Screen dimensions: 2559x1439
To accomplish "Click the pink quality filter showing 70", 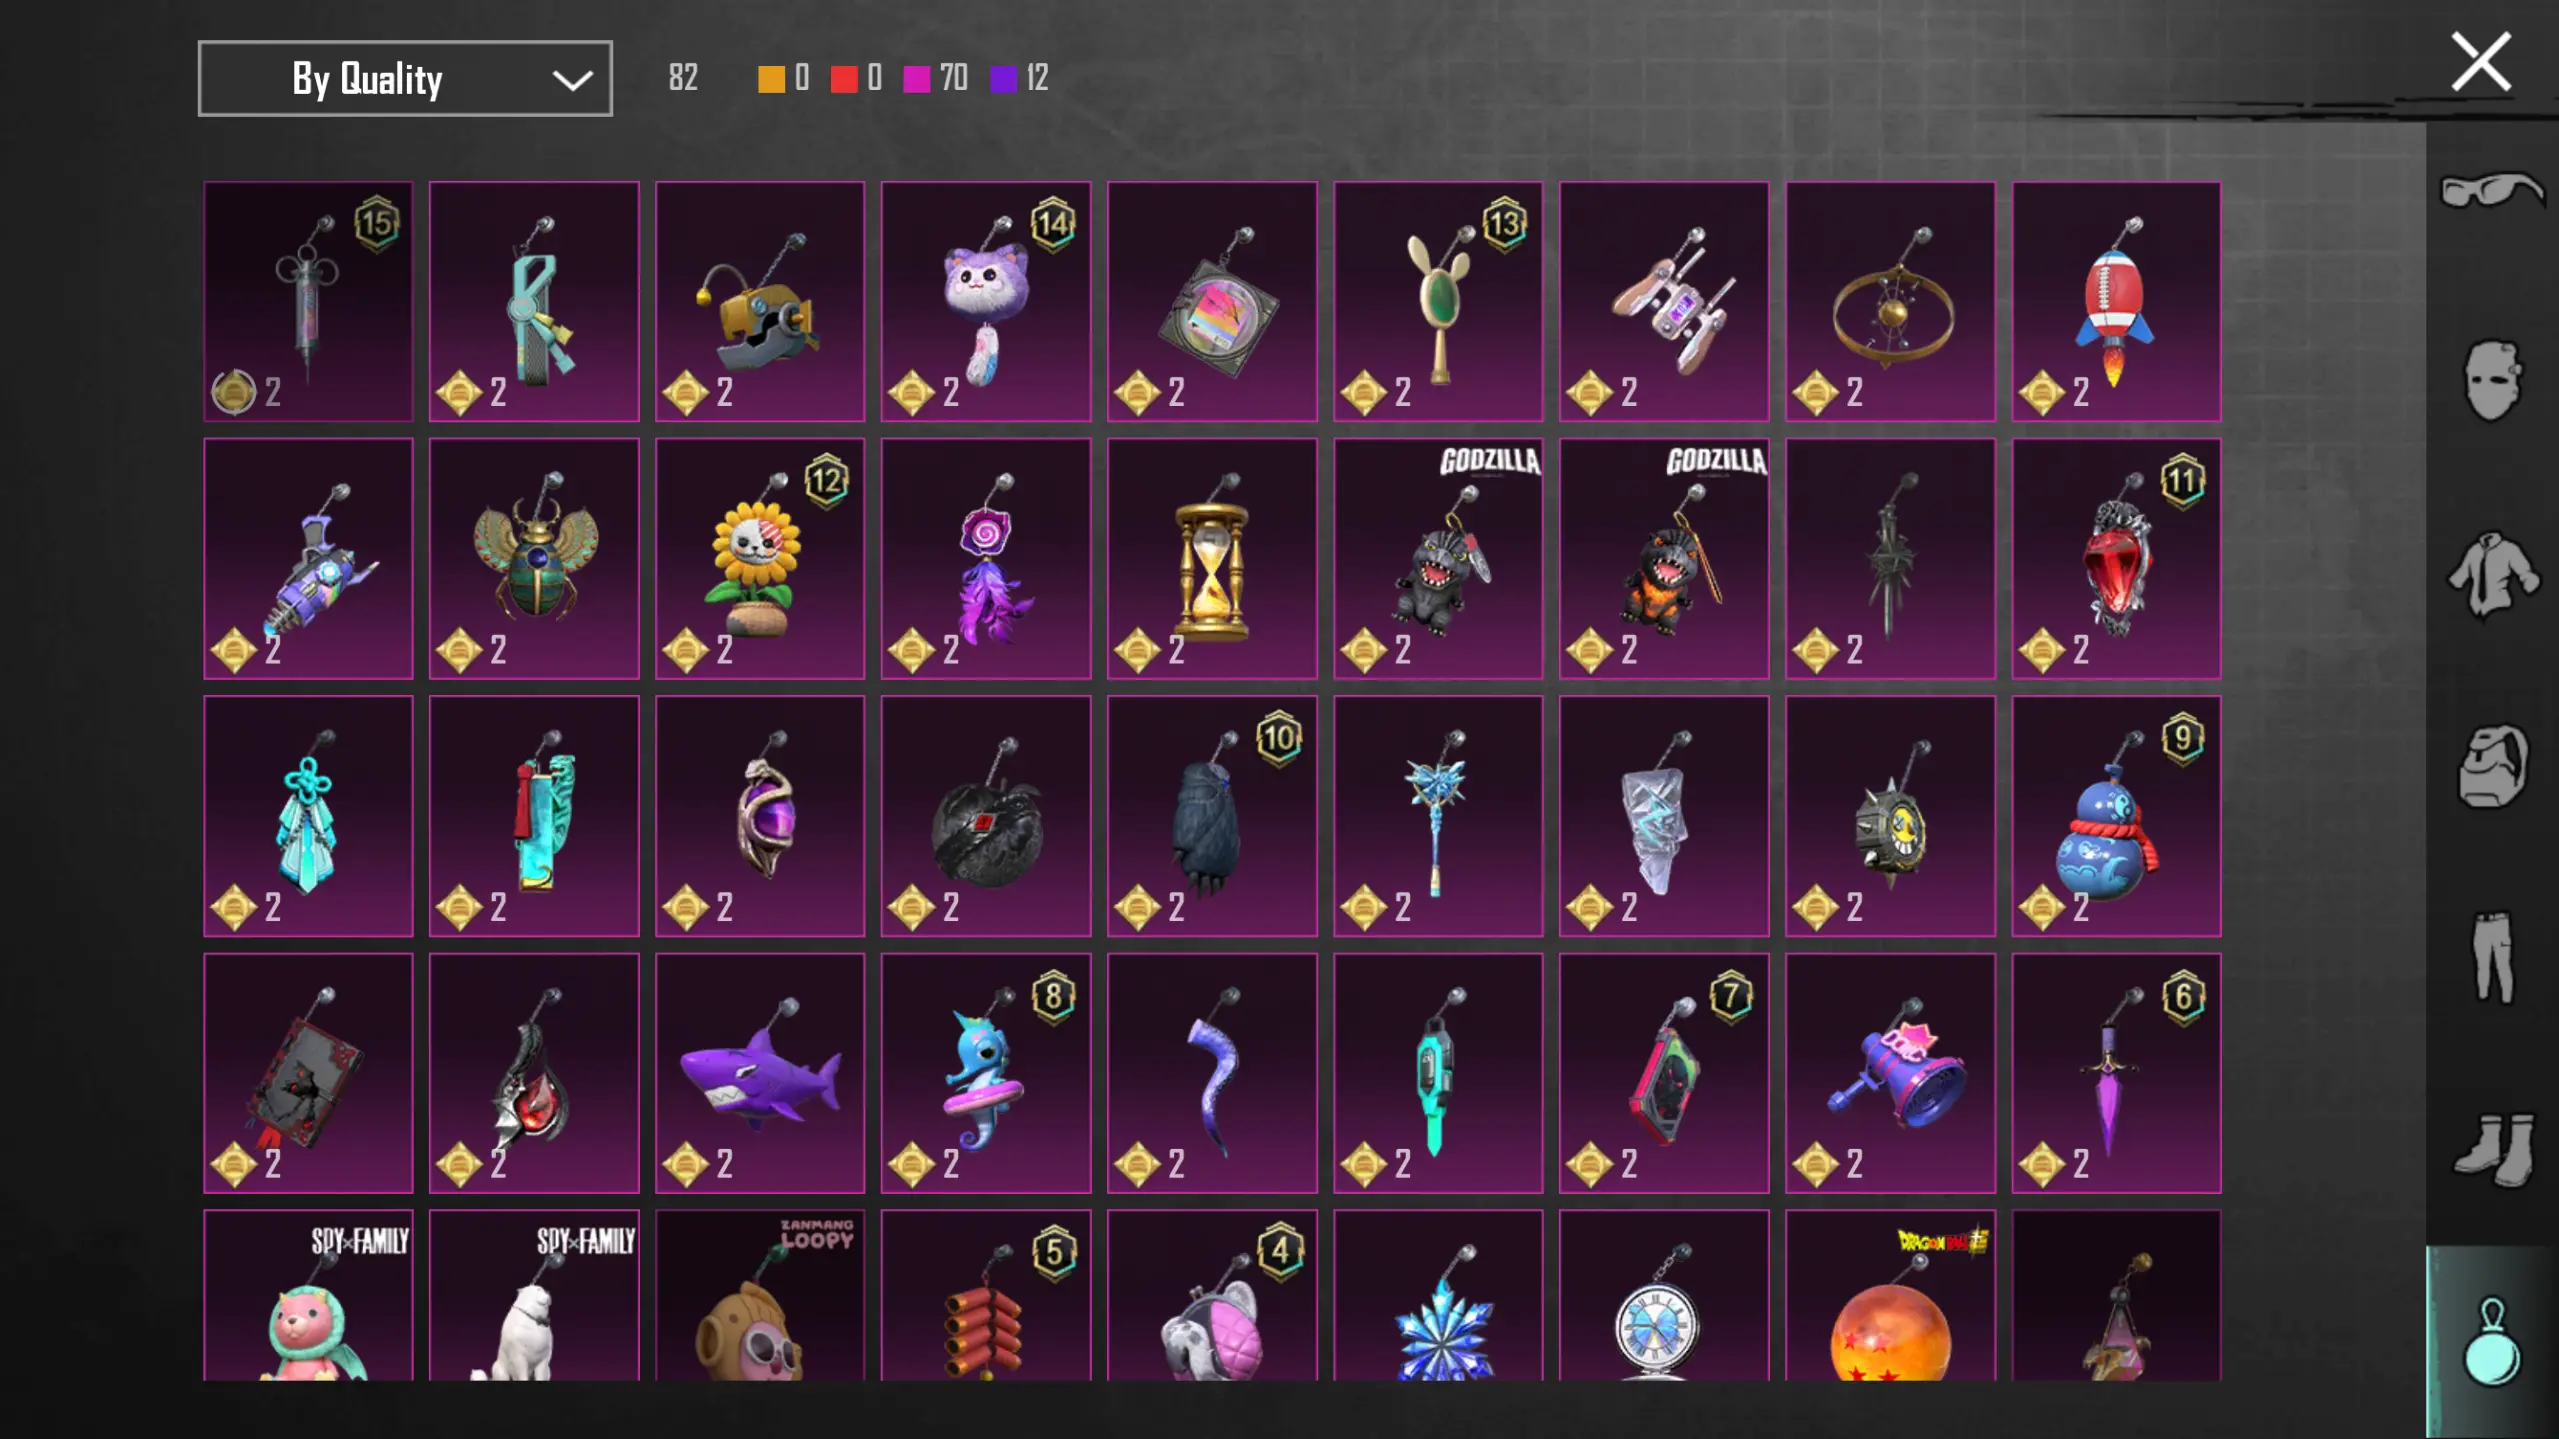I will click(x=934, y=78).
